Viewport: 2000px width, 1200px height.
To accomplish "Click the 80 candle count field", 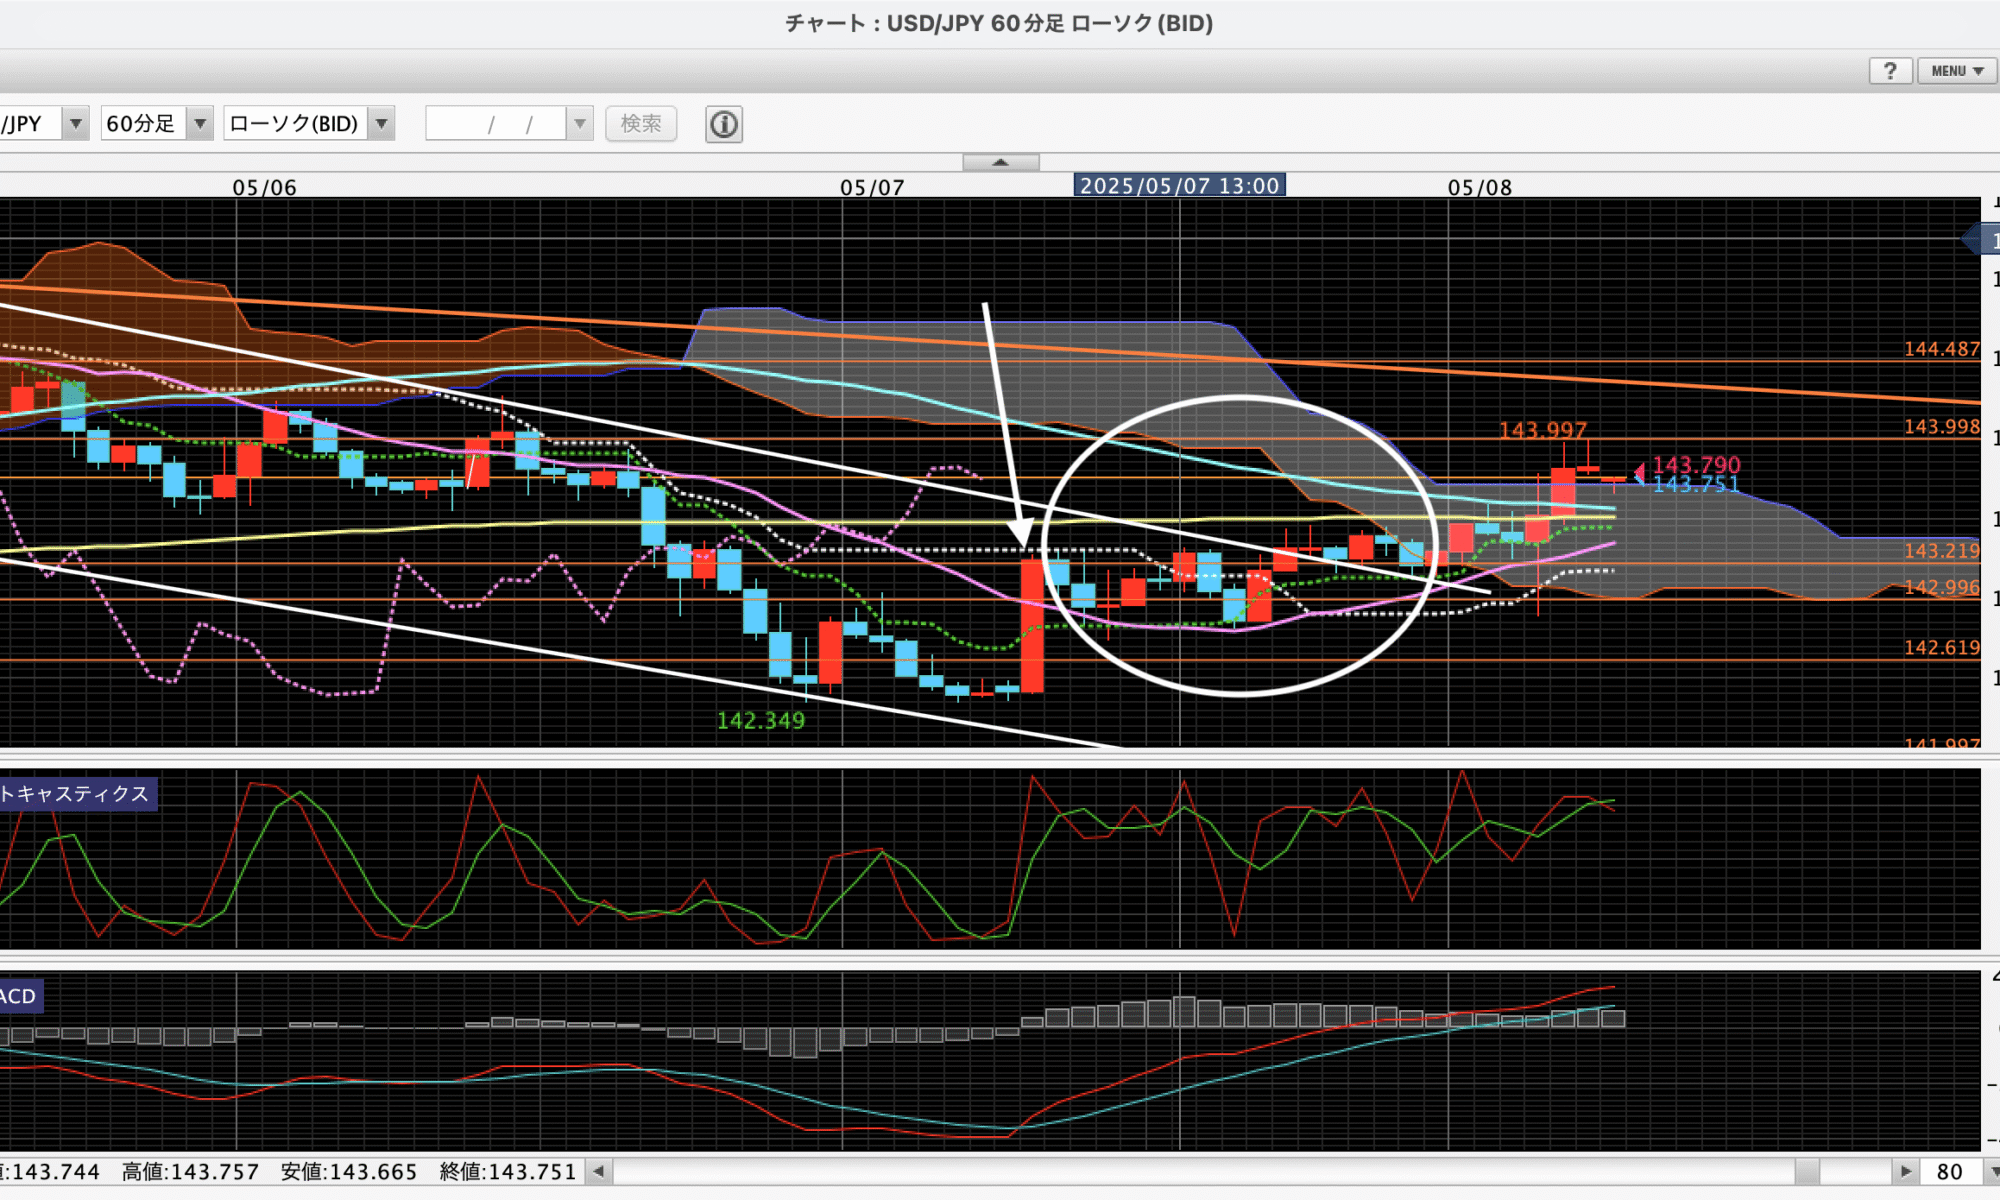I will 1950,1172.
